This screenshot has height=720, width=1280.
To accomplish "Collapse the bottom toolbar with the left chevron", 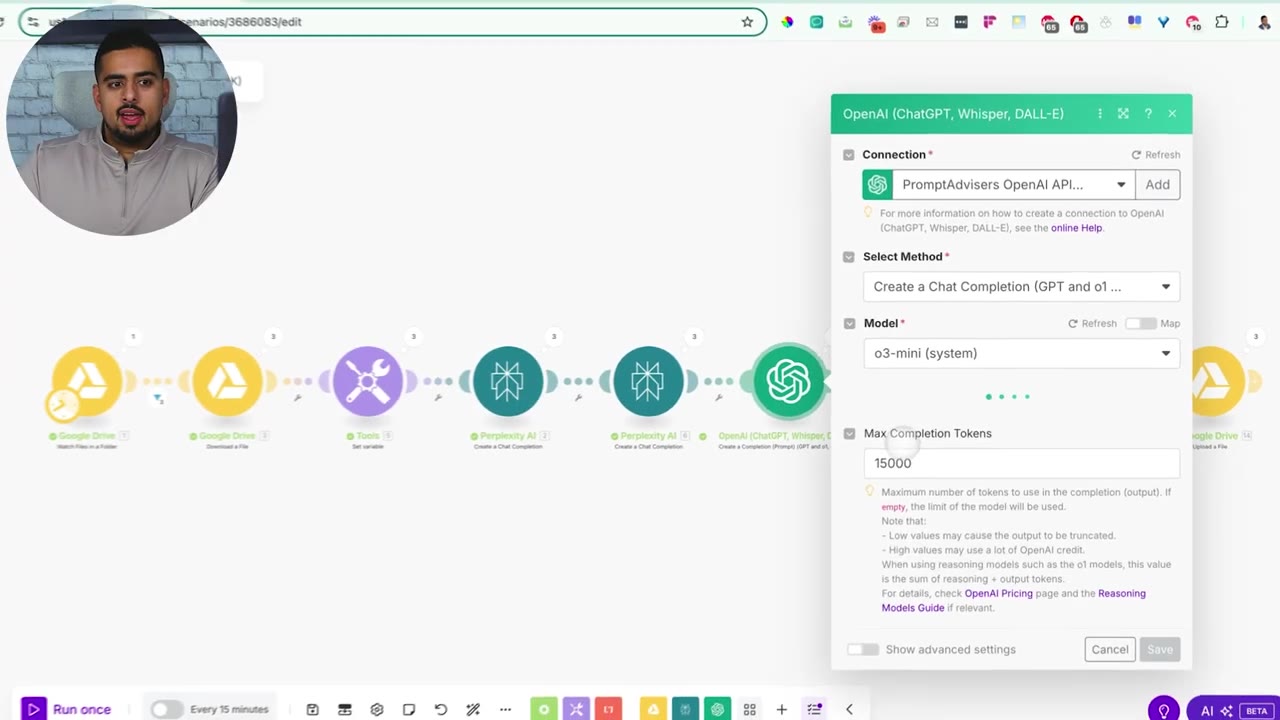I will click(x=849, y=709).
